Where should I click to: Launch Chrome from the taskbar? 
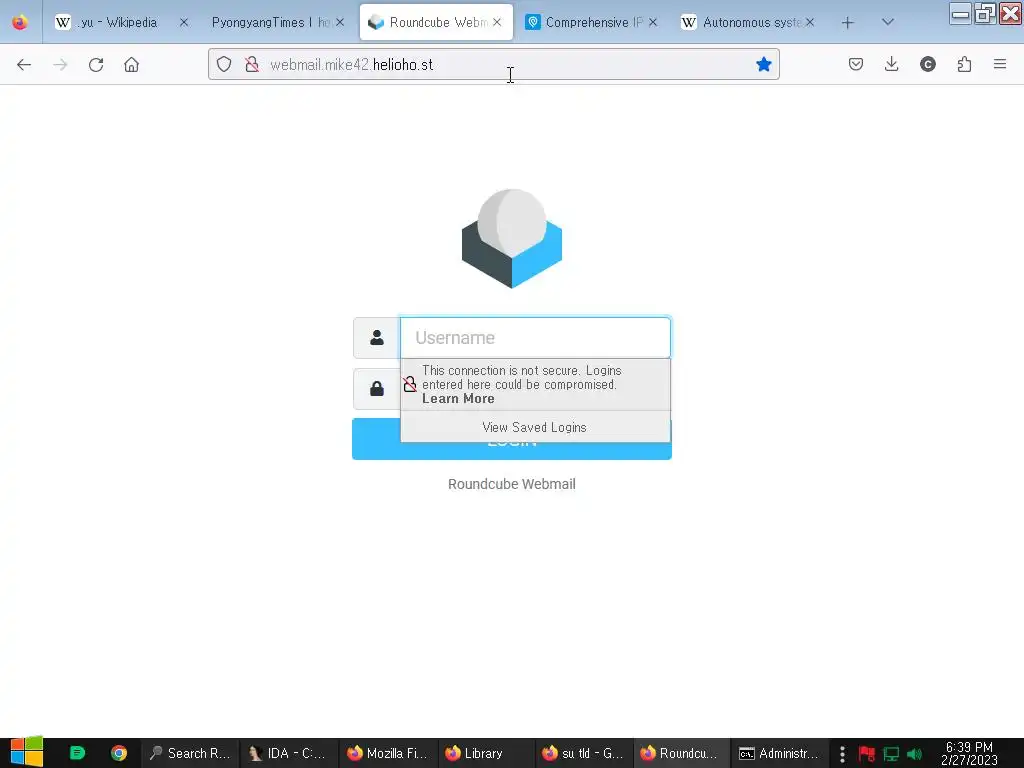coord(118,753)
